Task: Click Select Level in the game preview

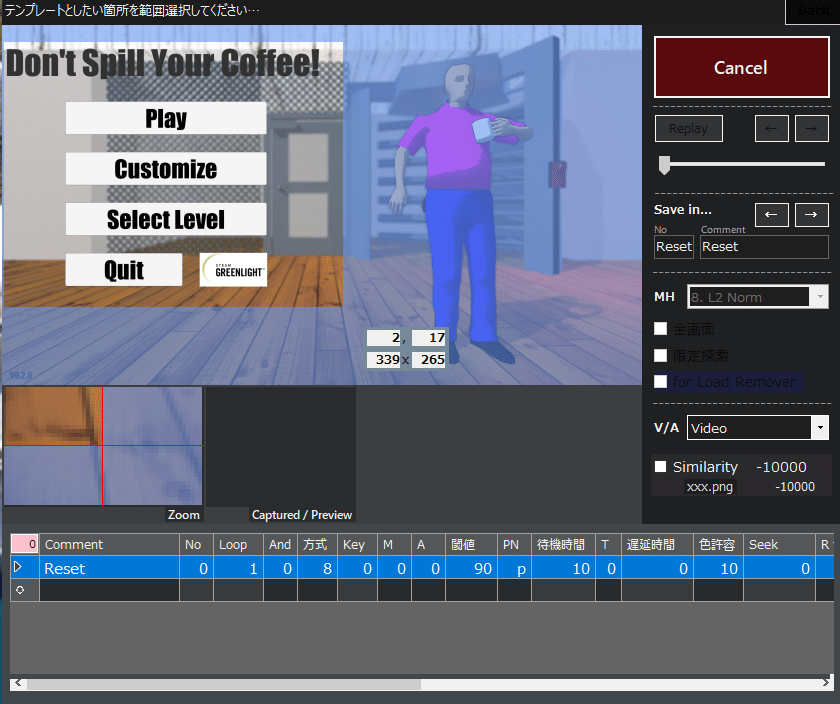Action: point(166,219)
